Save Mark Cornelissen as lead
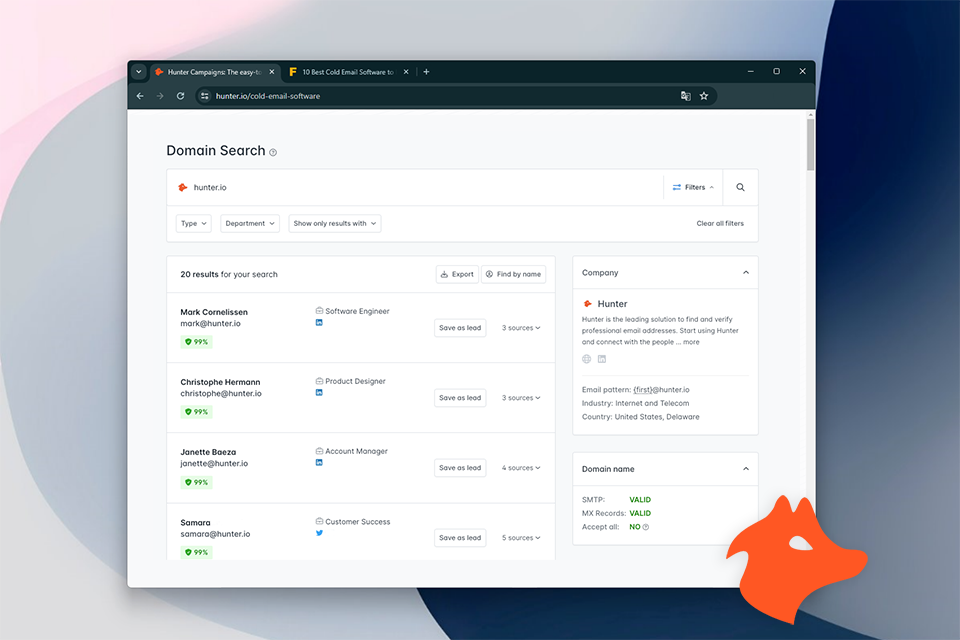Screen dimensions: 960x640 click(460, 328)
